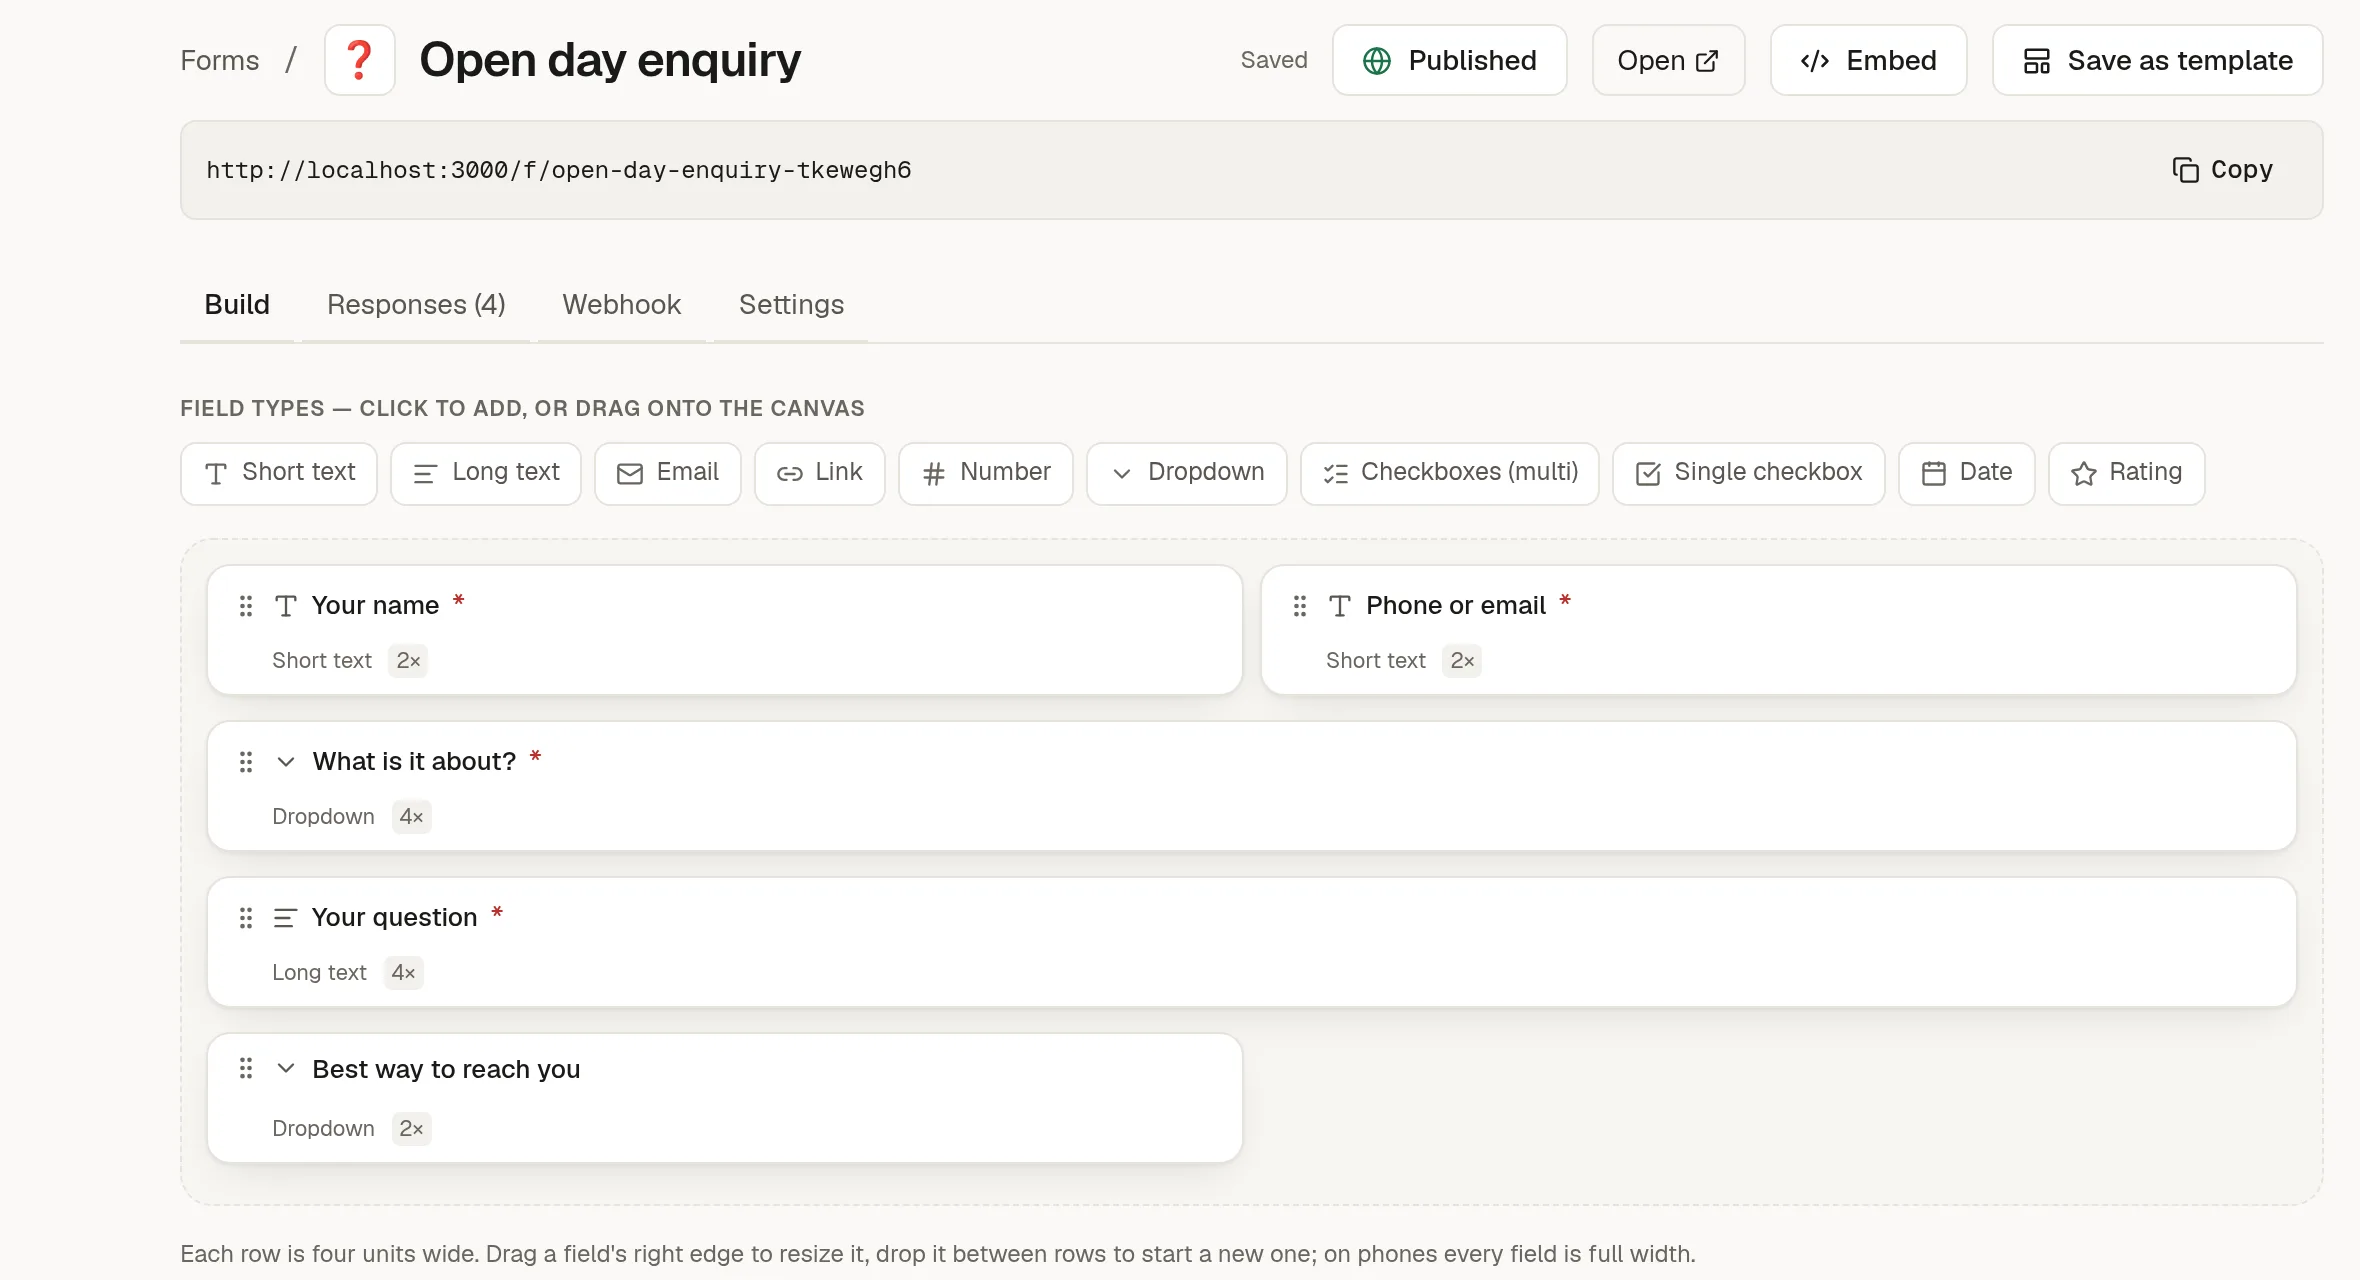The image size is (2360, 1280).
Task: Click the text type icon beside Phone or email
Action: click(x=1340, y=606)
